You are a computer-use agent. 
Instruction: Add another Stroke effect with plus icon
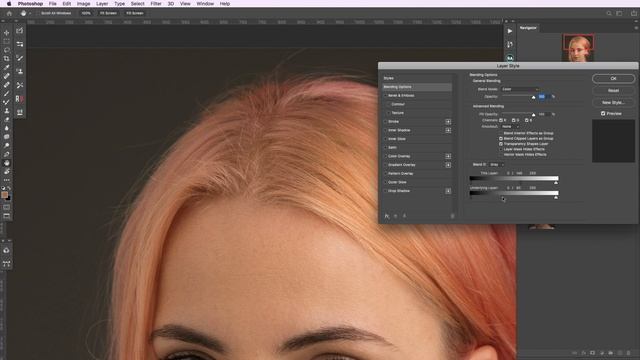(x=448, y=122)
